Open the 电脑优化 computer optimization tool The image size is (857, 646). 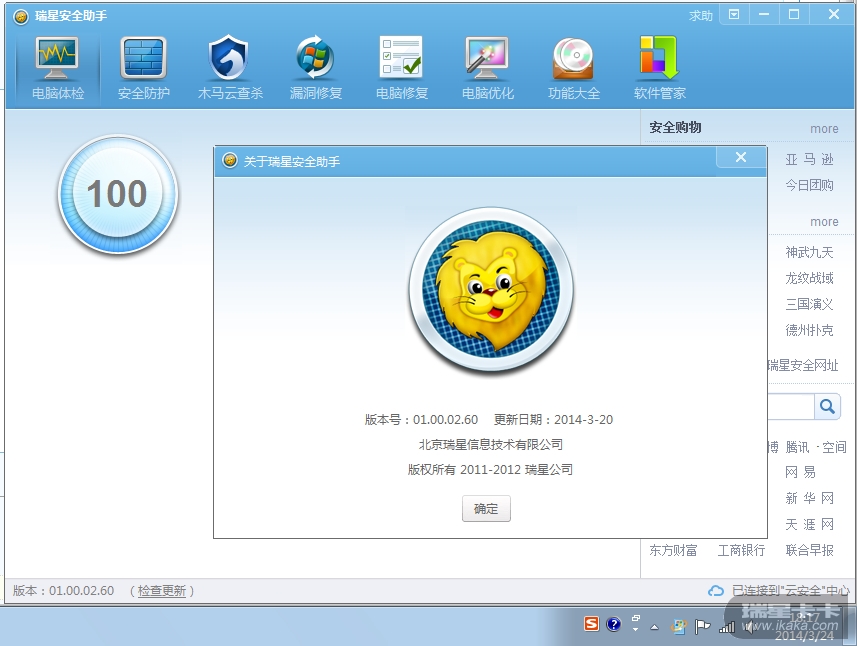488,69
